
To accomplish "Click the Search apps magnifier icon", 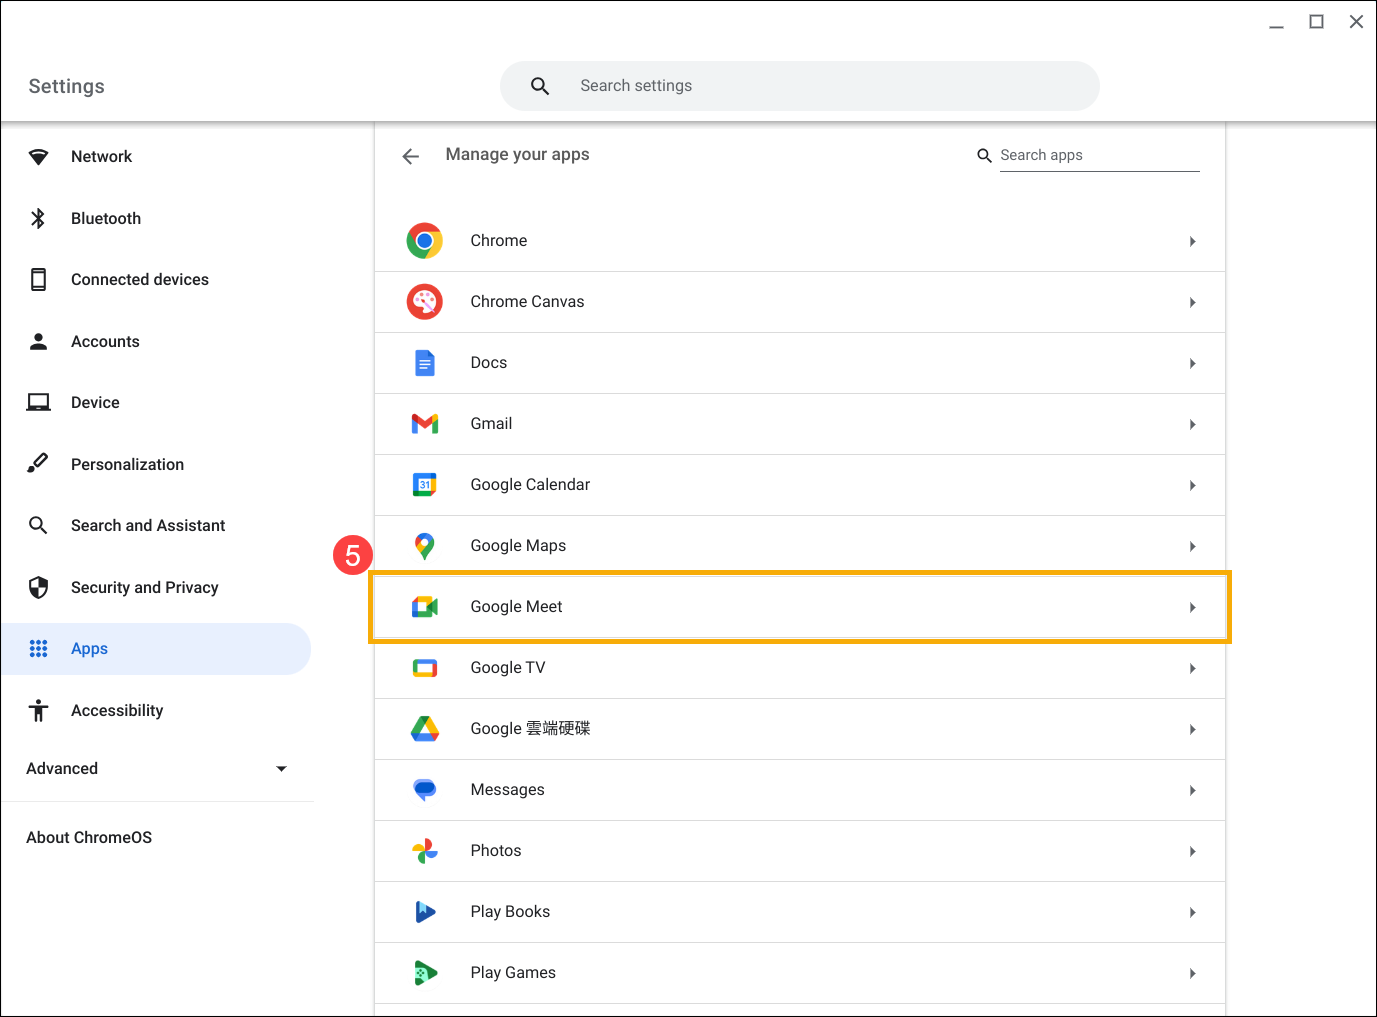I will (x=984, y=156).
